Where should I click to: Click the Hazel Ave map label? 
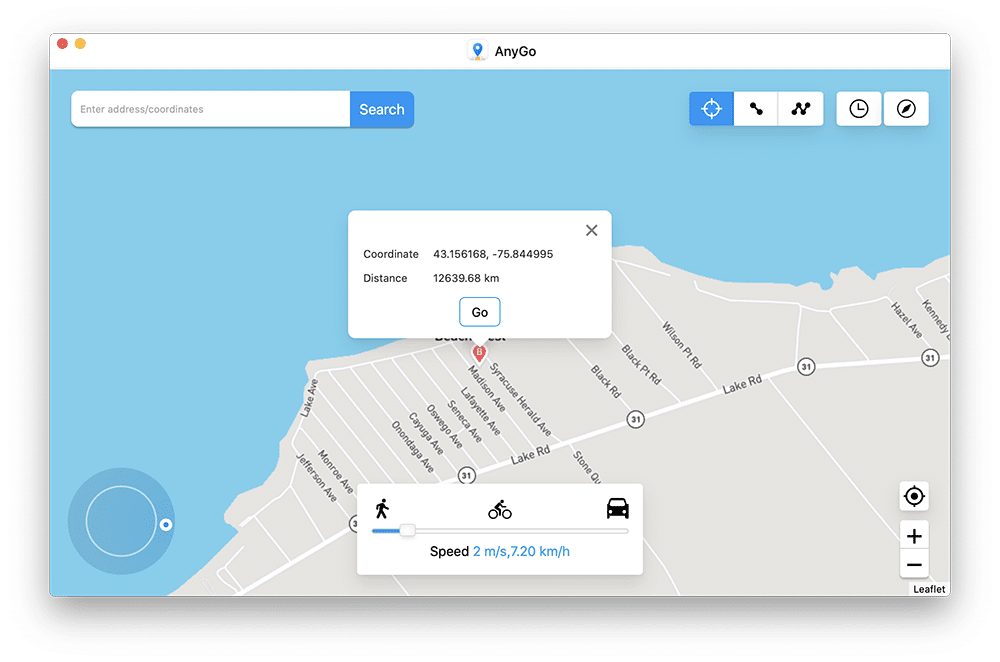(906, 320)
